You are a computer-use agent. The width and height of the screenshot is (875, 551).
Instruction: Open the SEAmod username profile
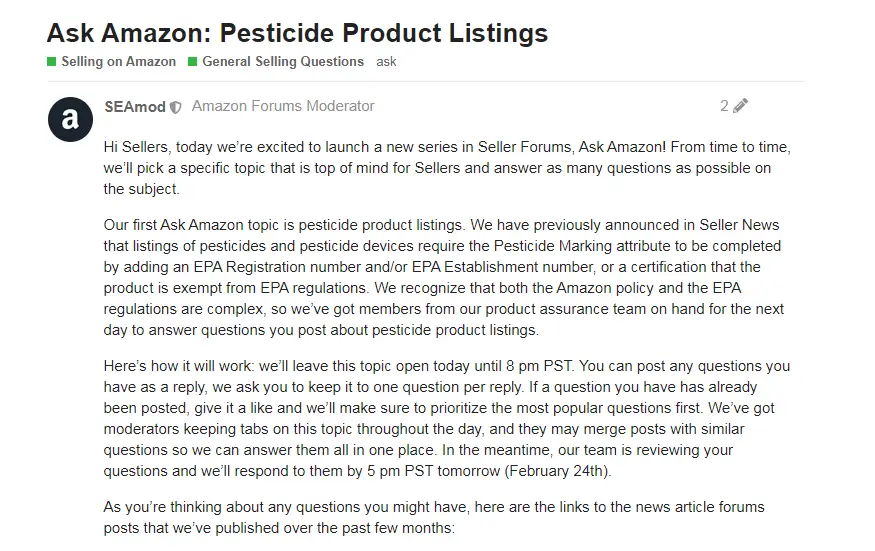(x=135, y=106)
